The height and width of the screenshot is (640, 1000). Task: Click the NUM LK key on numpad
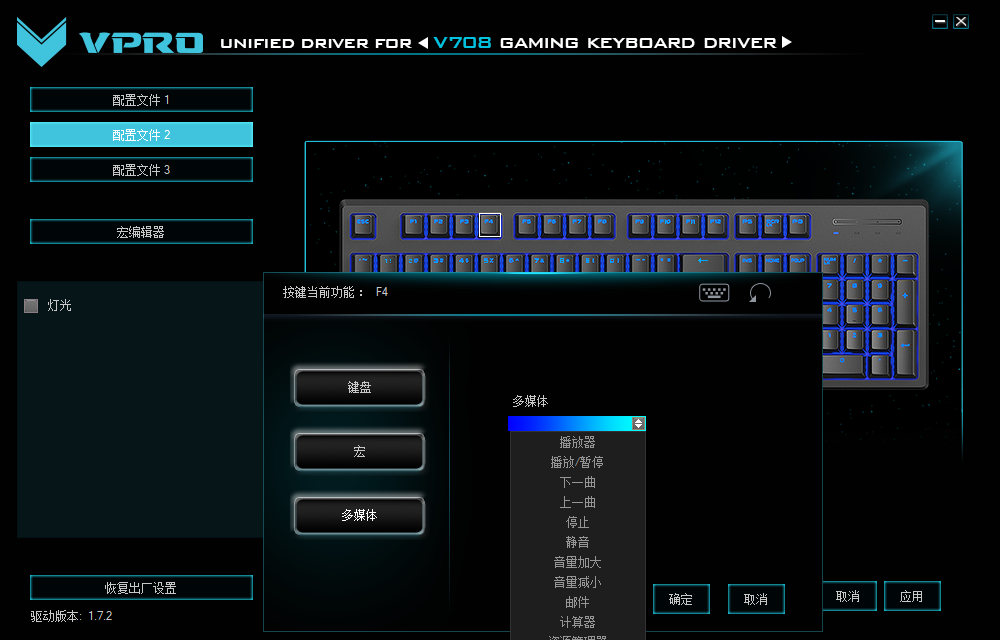pyautogui.click(x=830, y=263)
